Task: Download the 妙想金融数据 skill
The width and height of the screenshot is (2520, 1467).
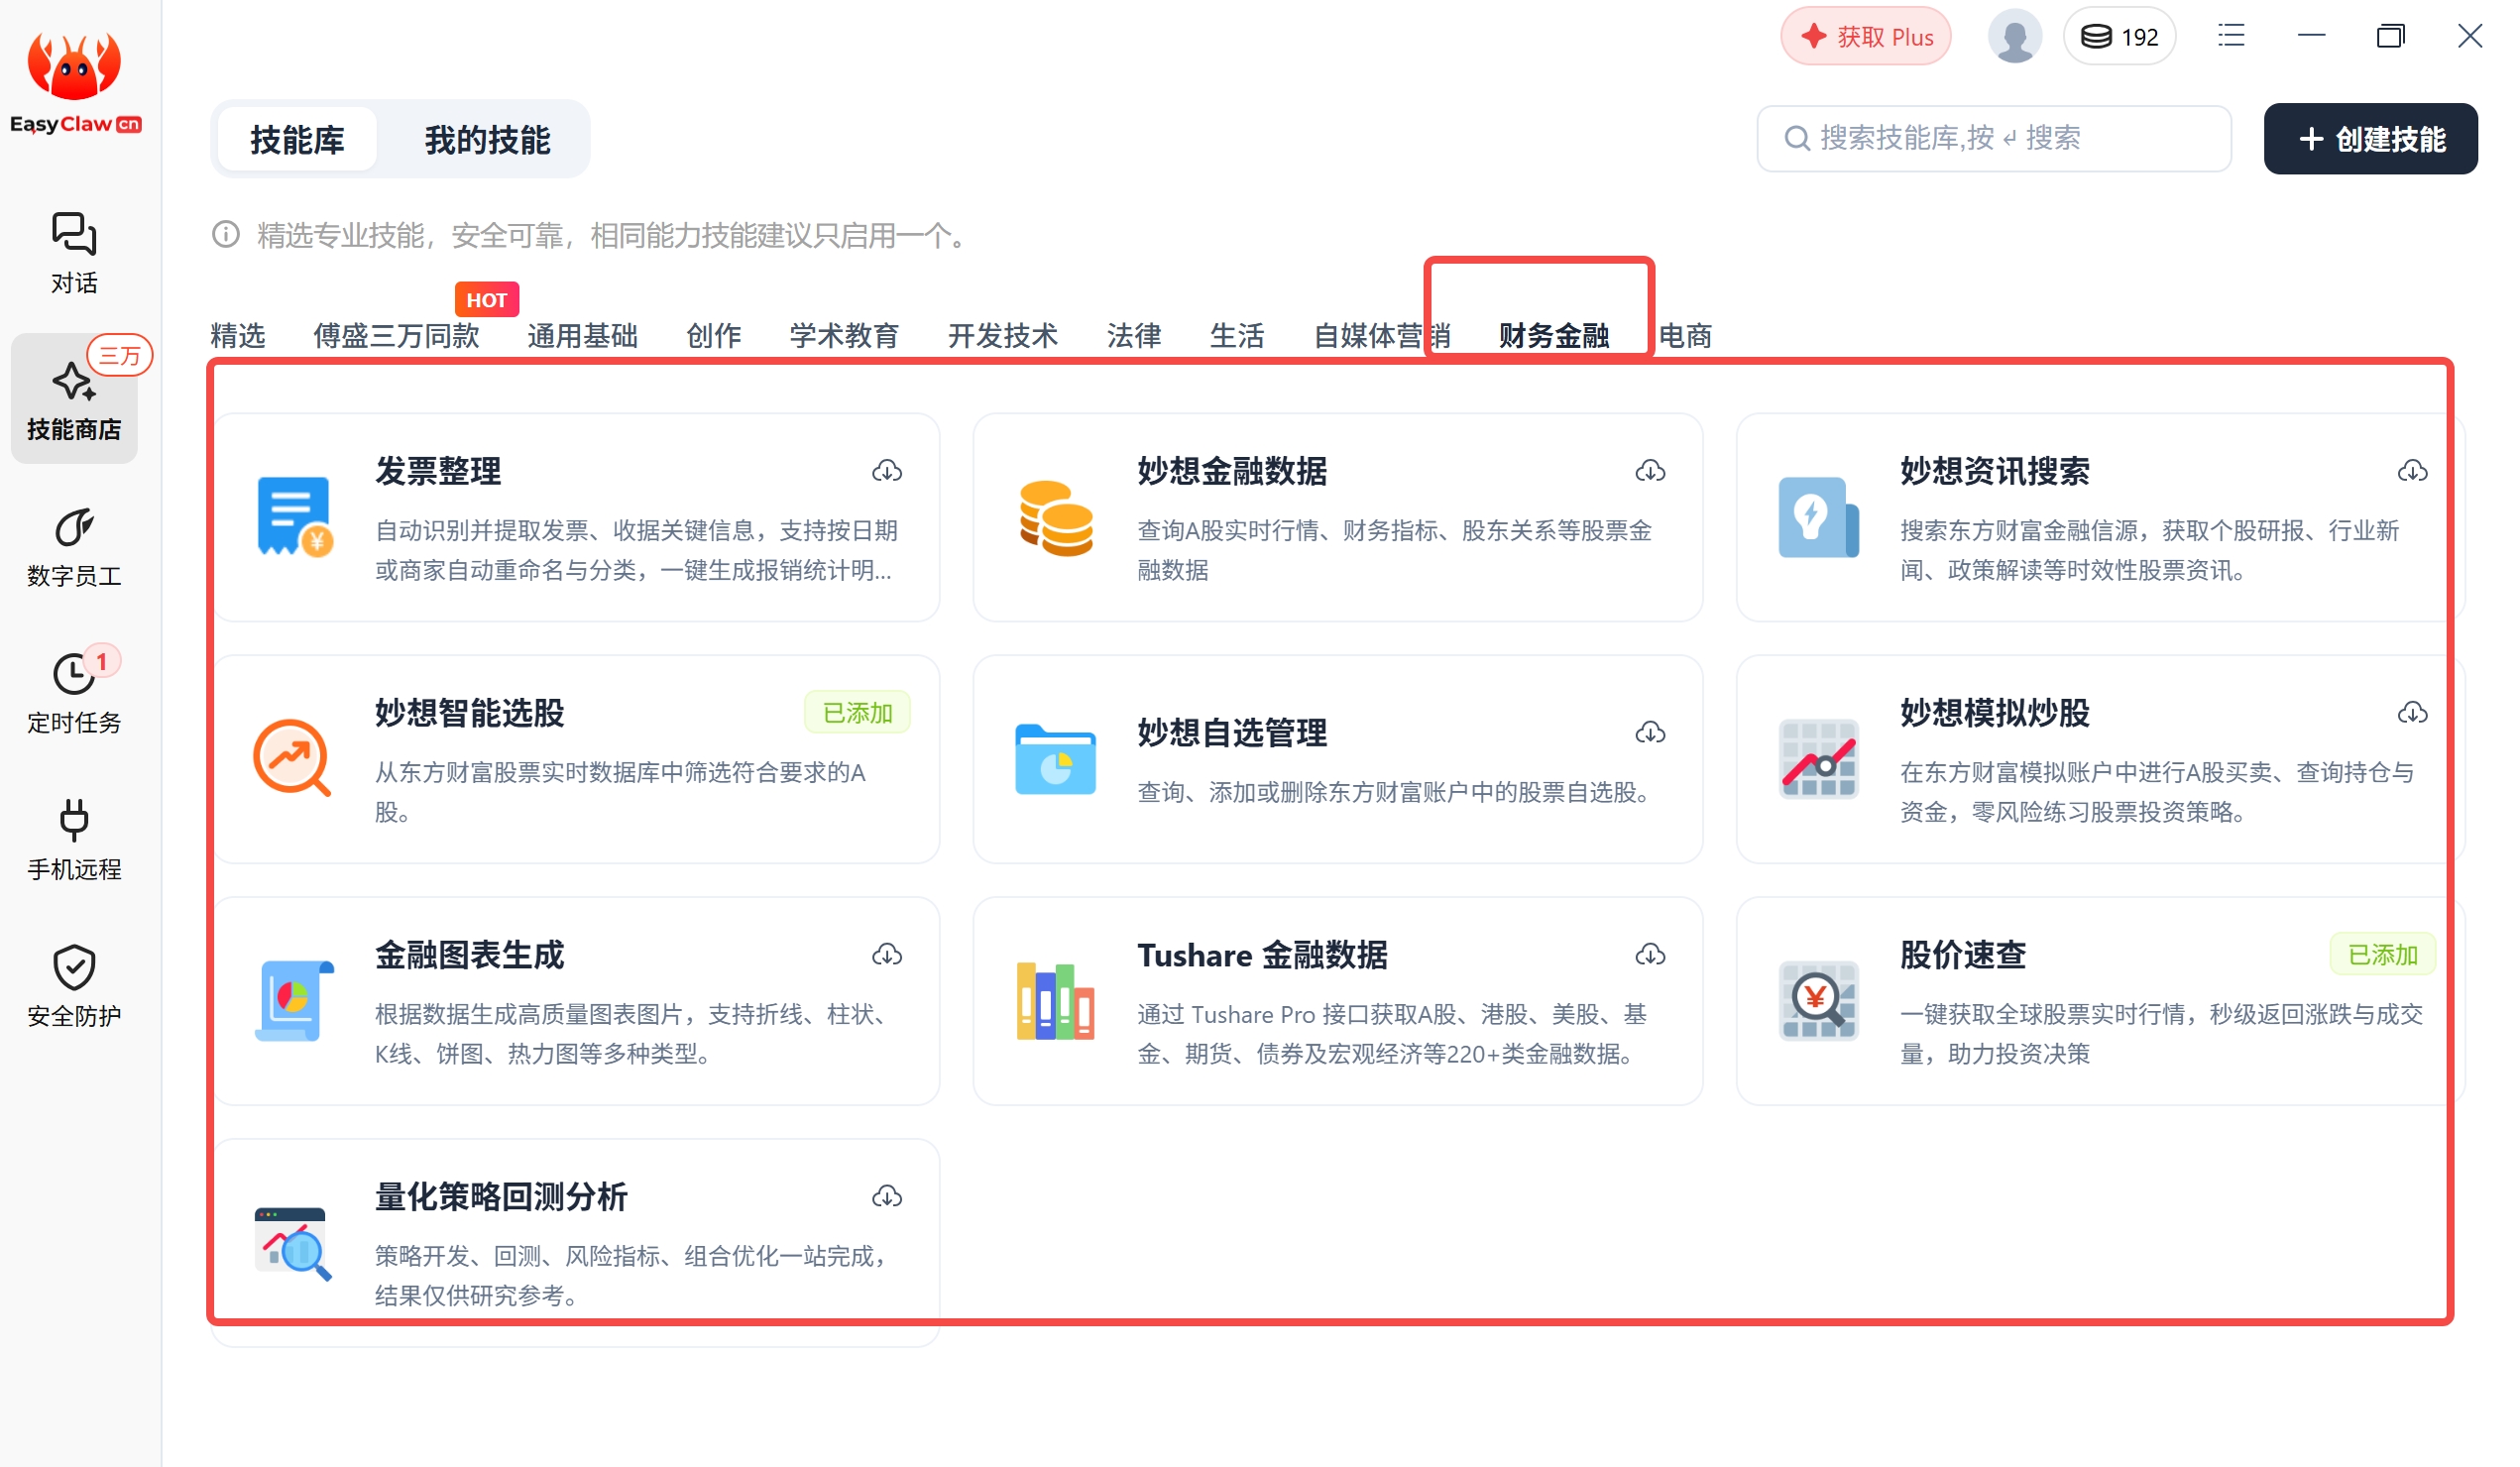Action: [x=1650, y=471]
